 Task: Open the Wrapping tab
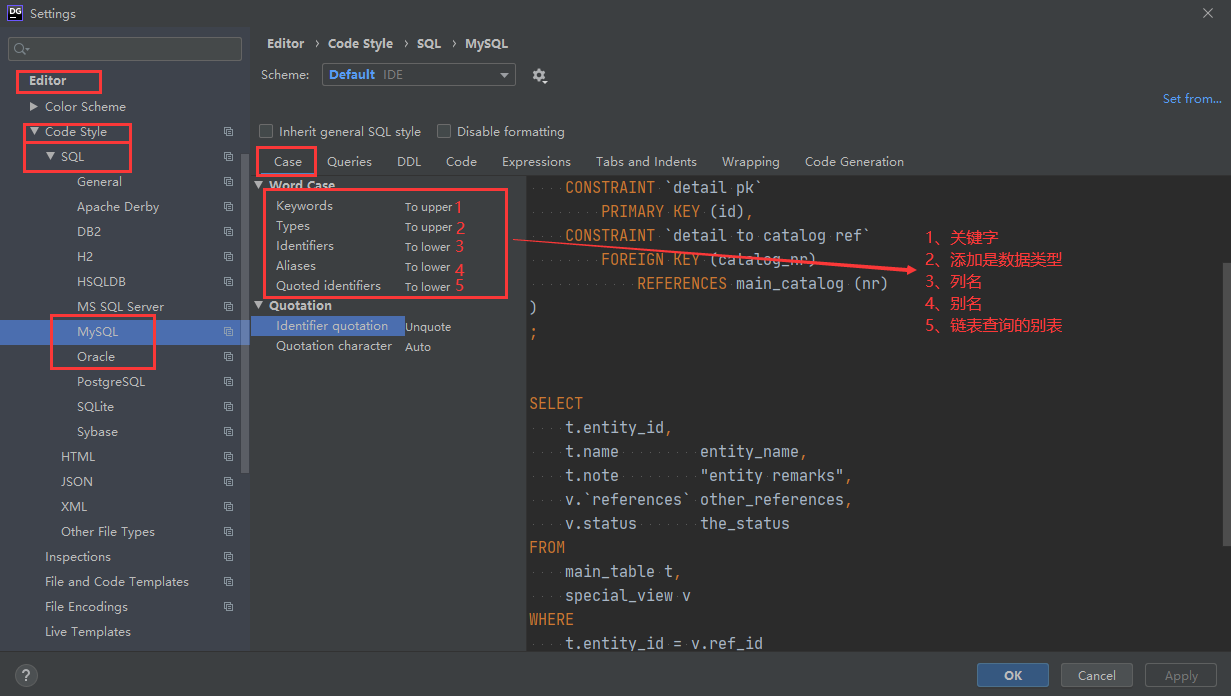tap(750, 161)
